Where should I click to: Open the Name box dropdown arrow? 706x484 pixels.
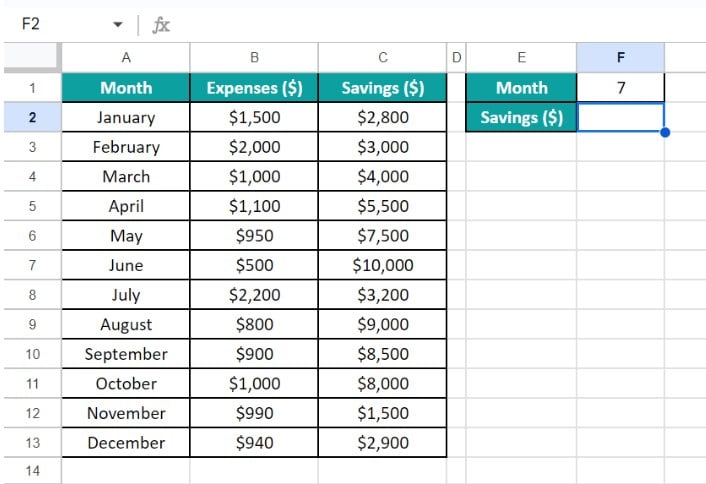[x=118, y=24]
